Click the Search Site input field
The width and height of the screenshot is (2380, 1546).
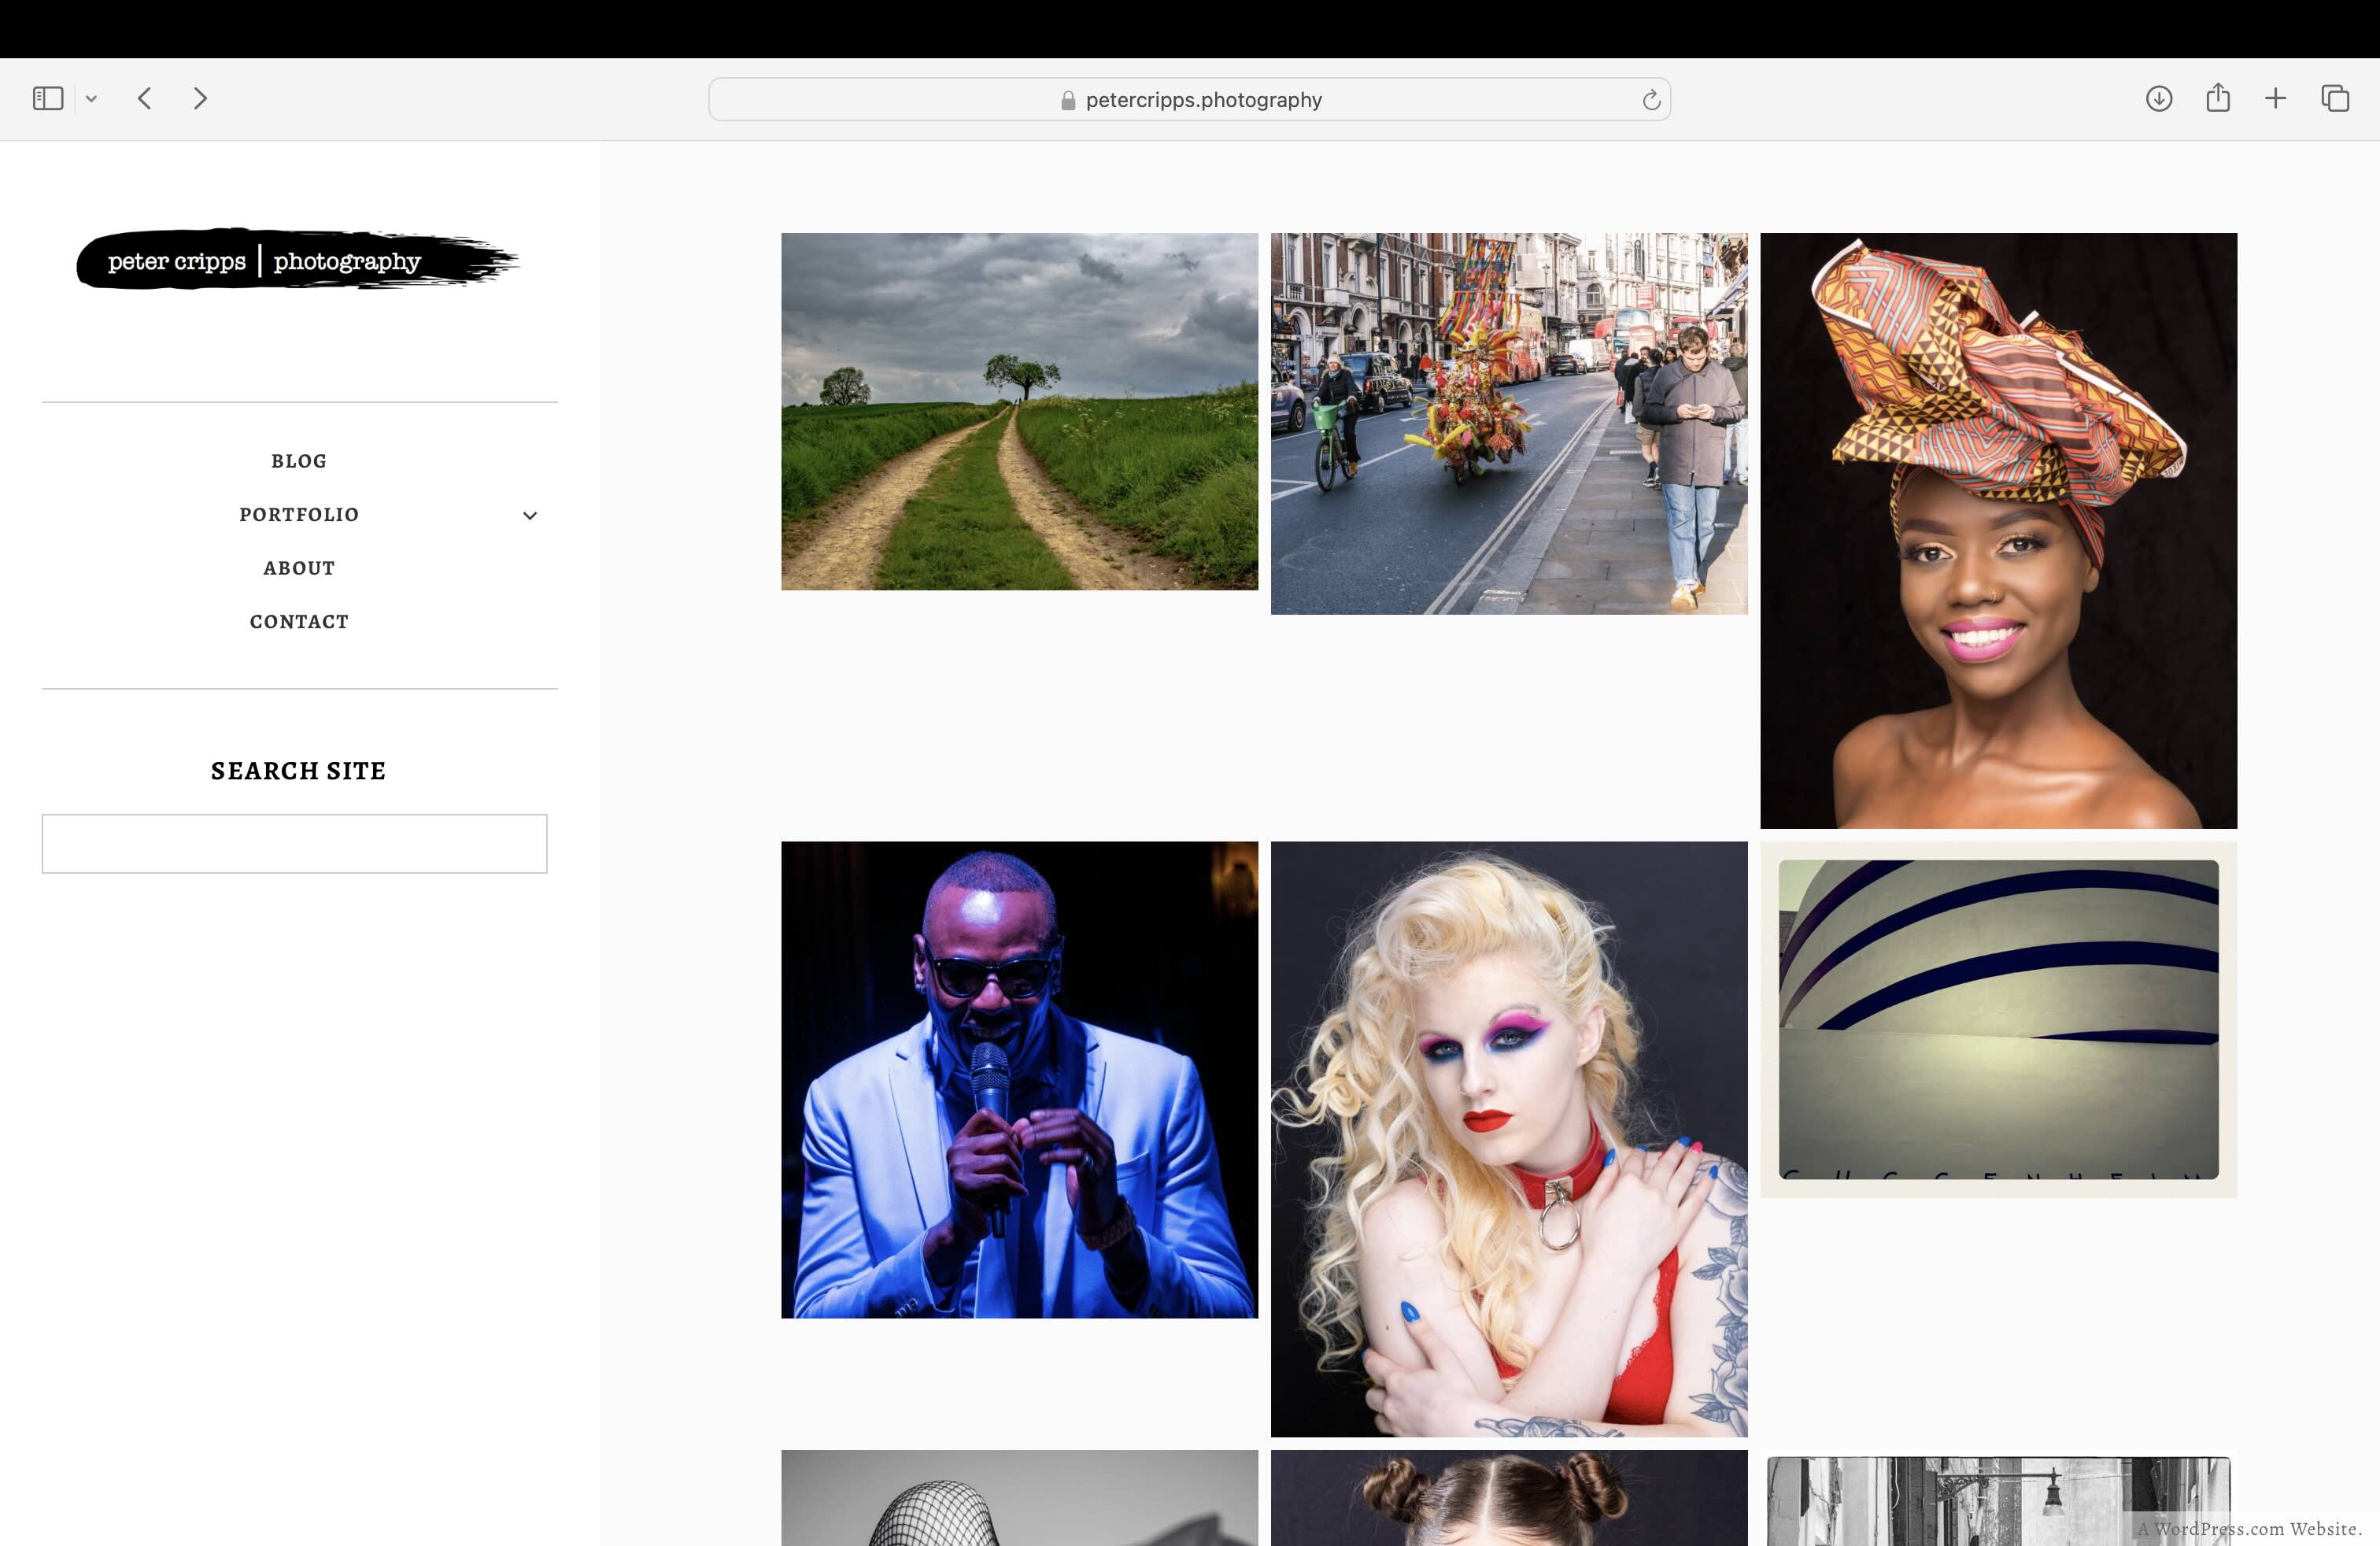point(294,844)
